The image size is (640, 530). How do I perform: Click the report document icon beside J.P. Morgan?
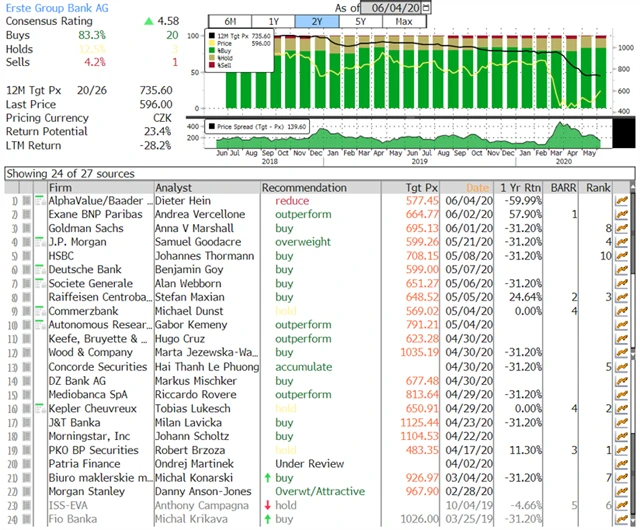coord(40,242)
